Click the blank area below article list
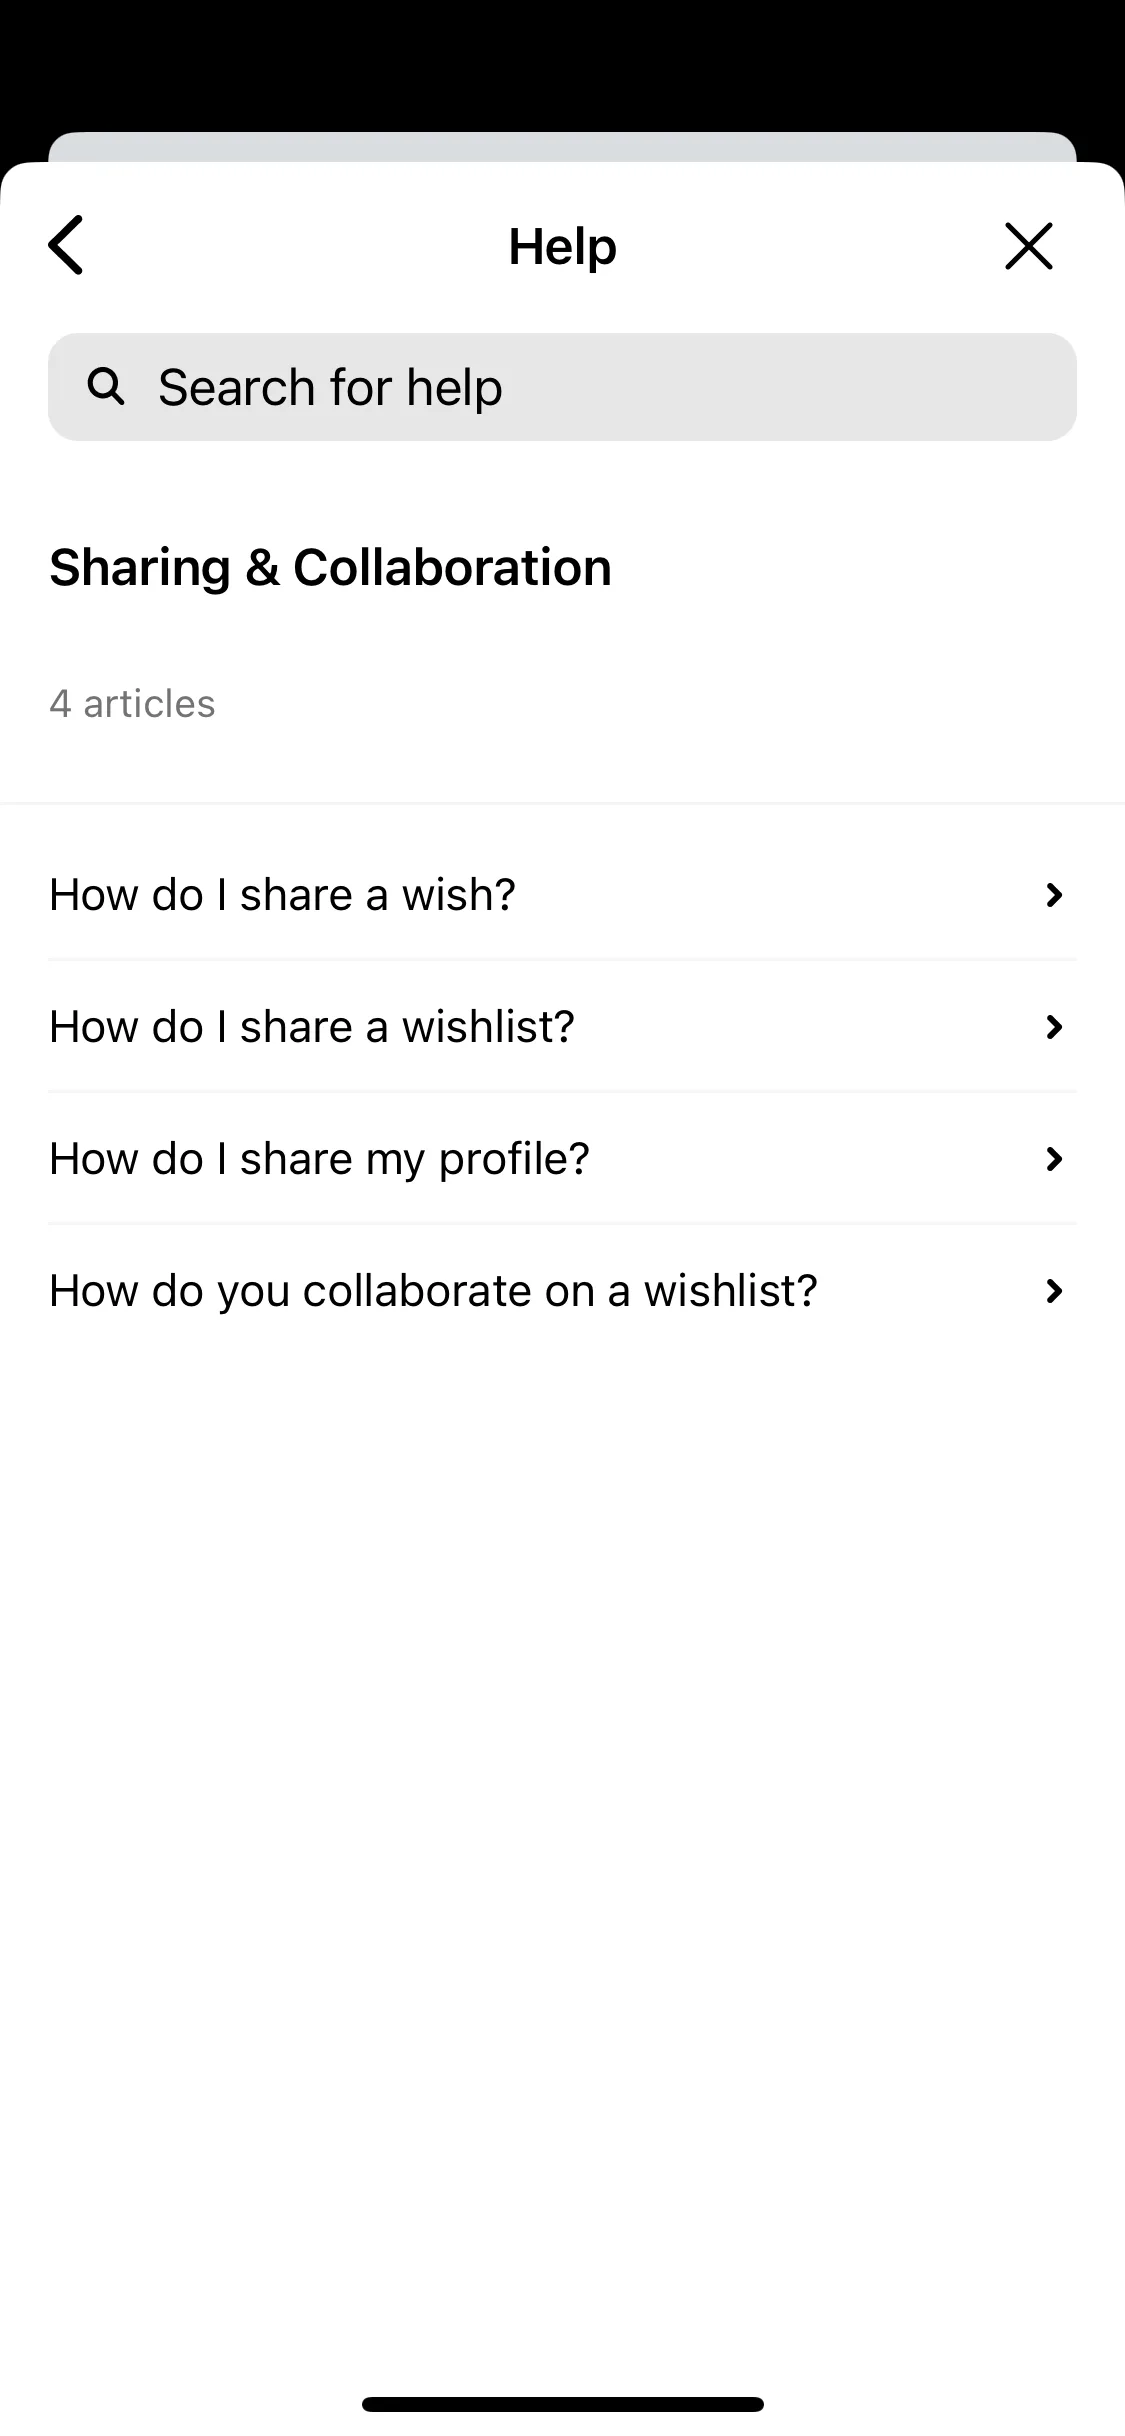Screen dimensions: 1125x2436 coord(562,1850)
